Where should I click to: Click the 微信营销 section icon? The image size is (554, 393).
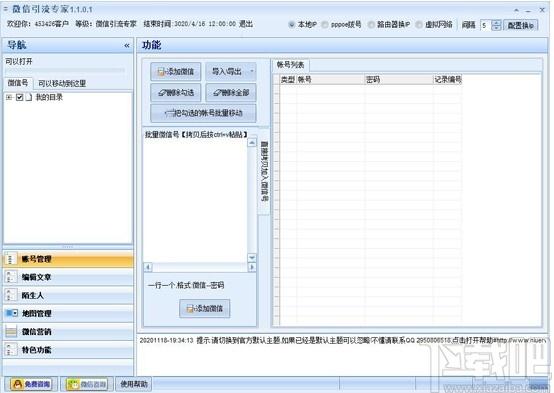click(x=11, y=332)
